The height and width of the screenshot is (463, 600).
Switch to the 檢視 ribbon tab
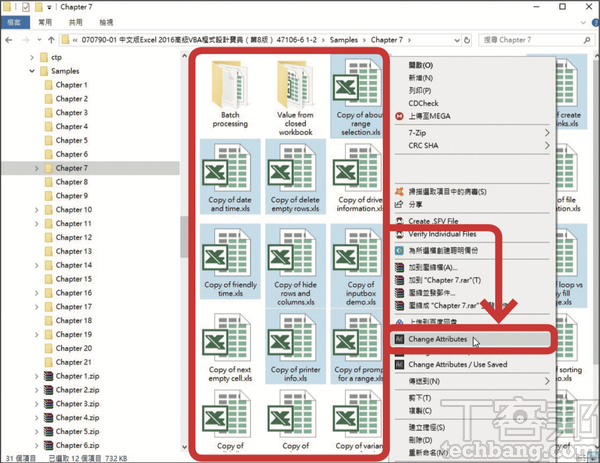tap(106, 23)
